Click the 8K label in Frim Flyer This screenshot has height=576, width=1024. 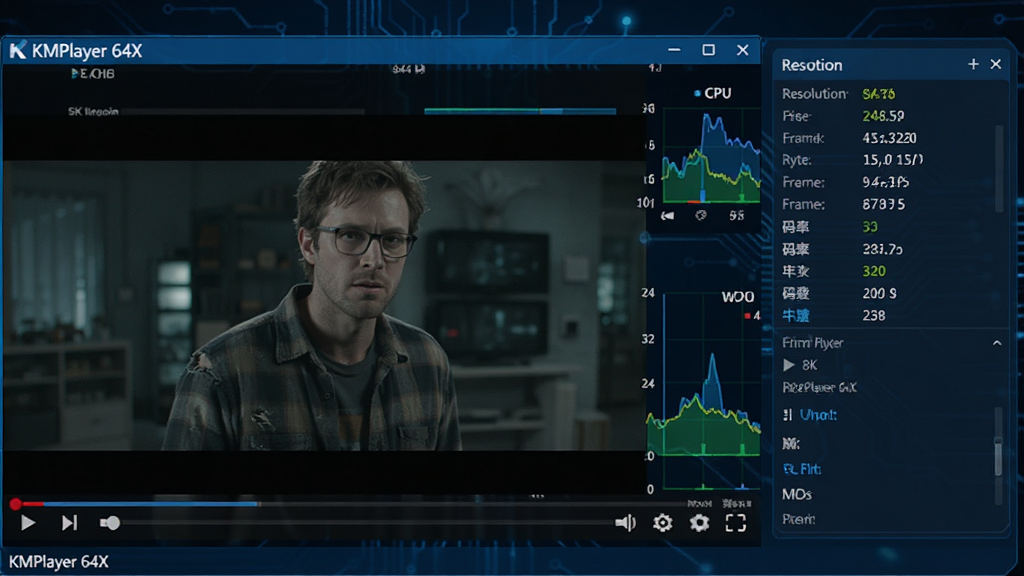[809, 365]
